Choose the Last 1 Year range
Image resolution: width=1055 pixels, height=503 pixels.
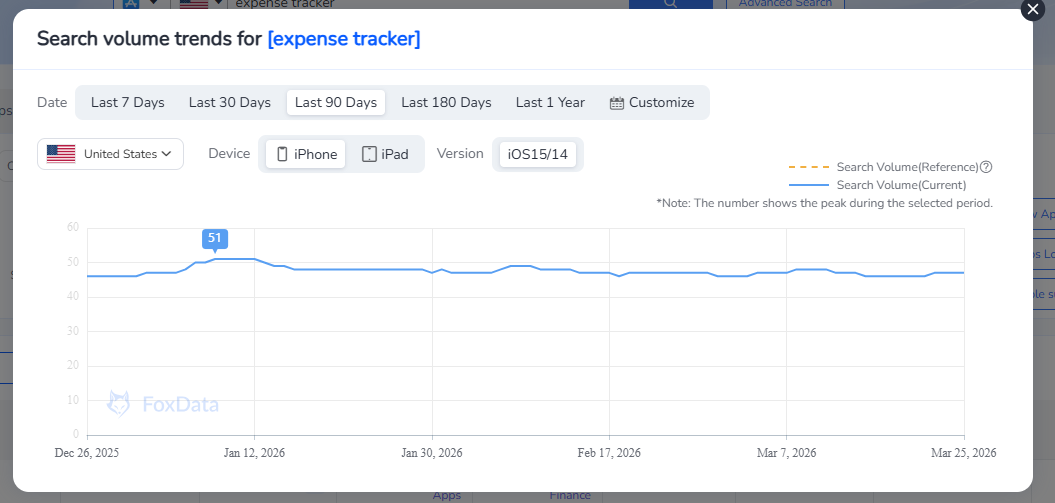coord(550,102)
